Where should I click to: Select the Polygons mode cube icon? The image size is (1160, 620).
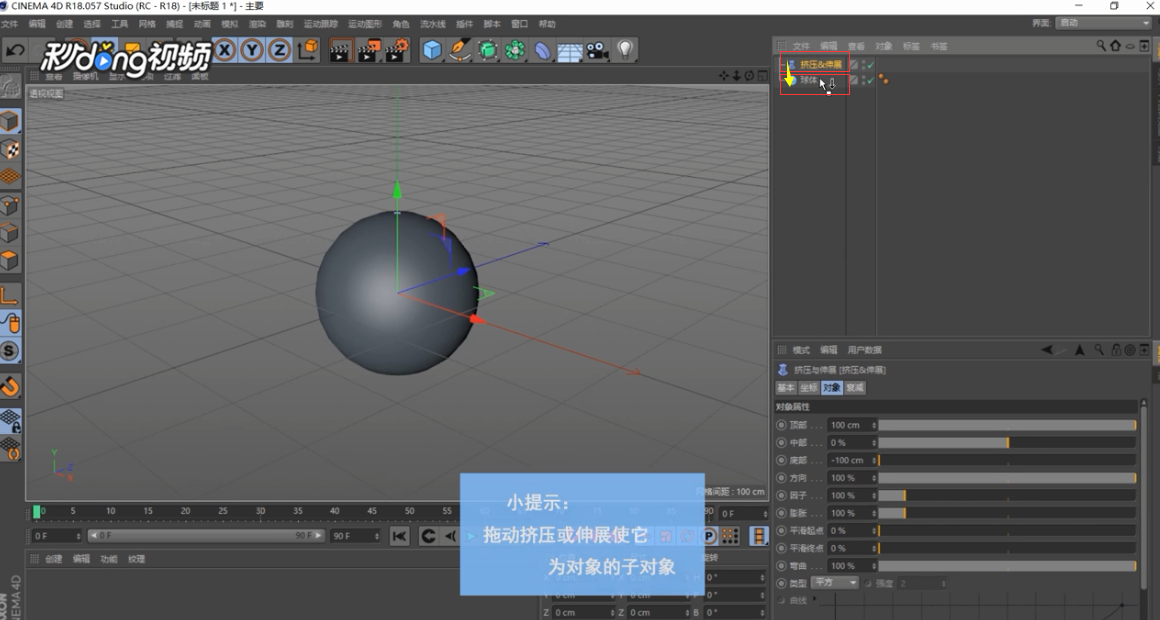point(10,260)
